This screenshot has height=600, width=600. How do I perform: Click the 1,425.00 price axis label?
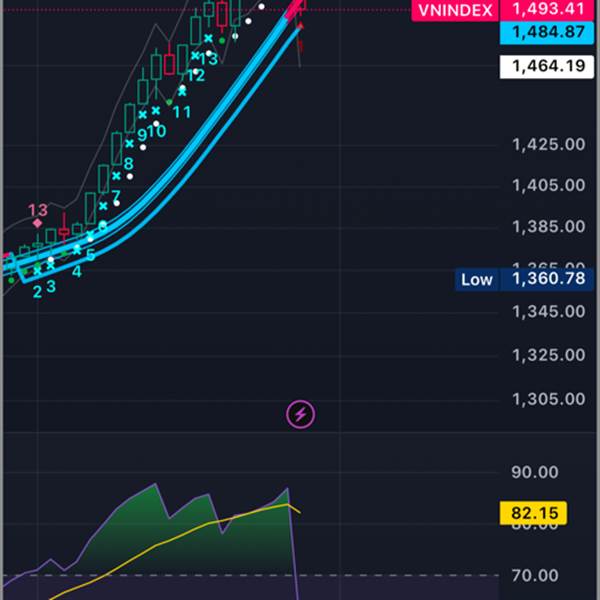548,145
